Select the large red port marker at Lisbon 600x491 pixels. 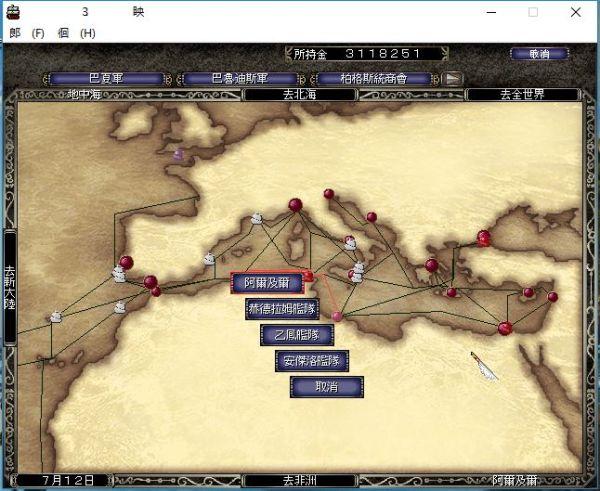click(126, 263)
